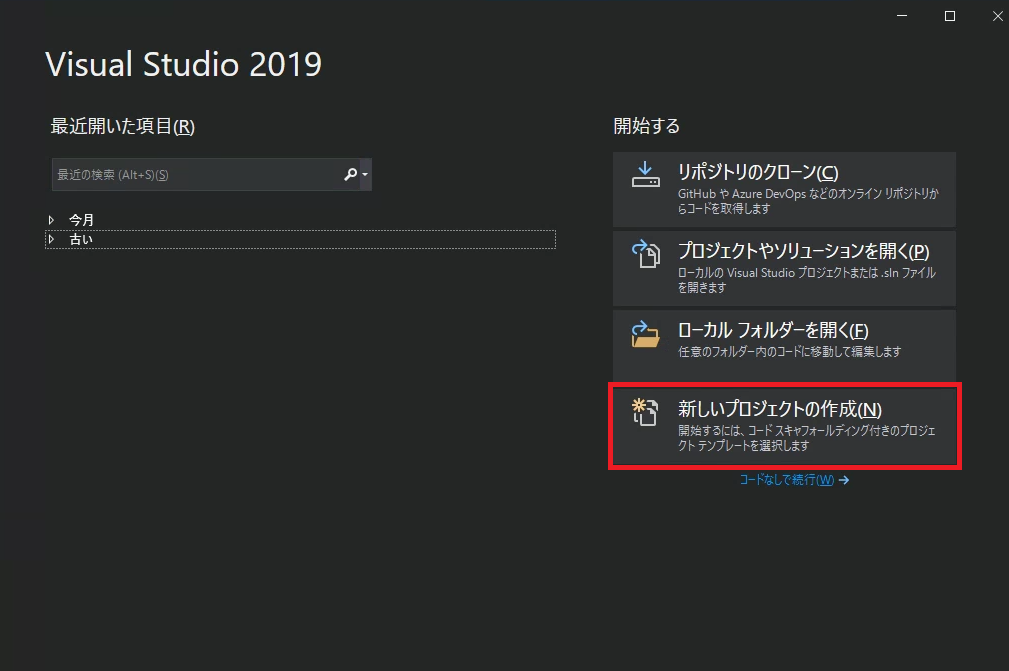Click the 任意のフォルダー内のコードに移動 description
1009x671 pixels.
tap(790, 351)
